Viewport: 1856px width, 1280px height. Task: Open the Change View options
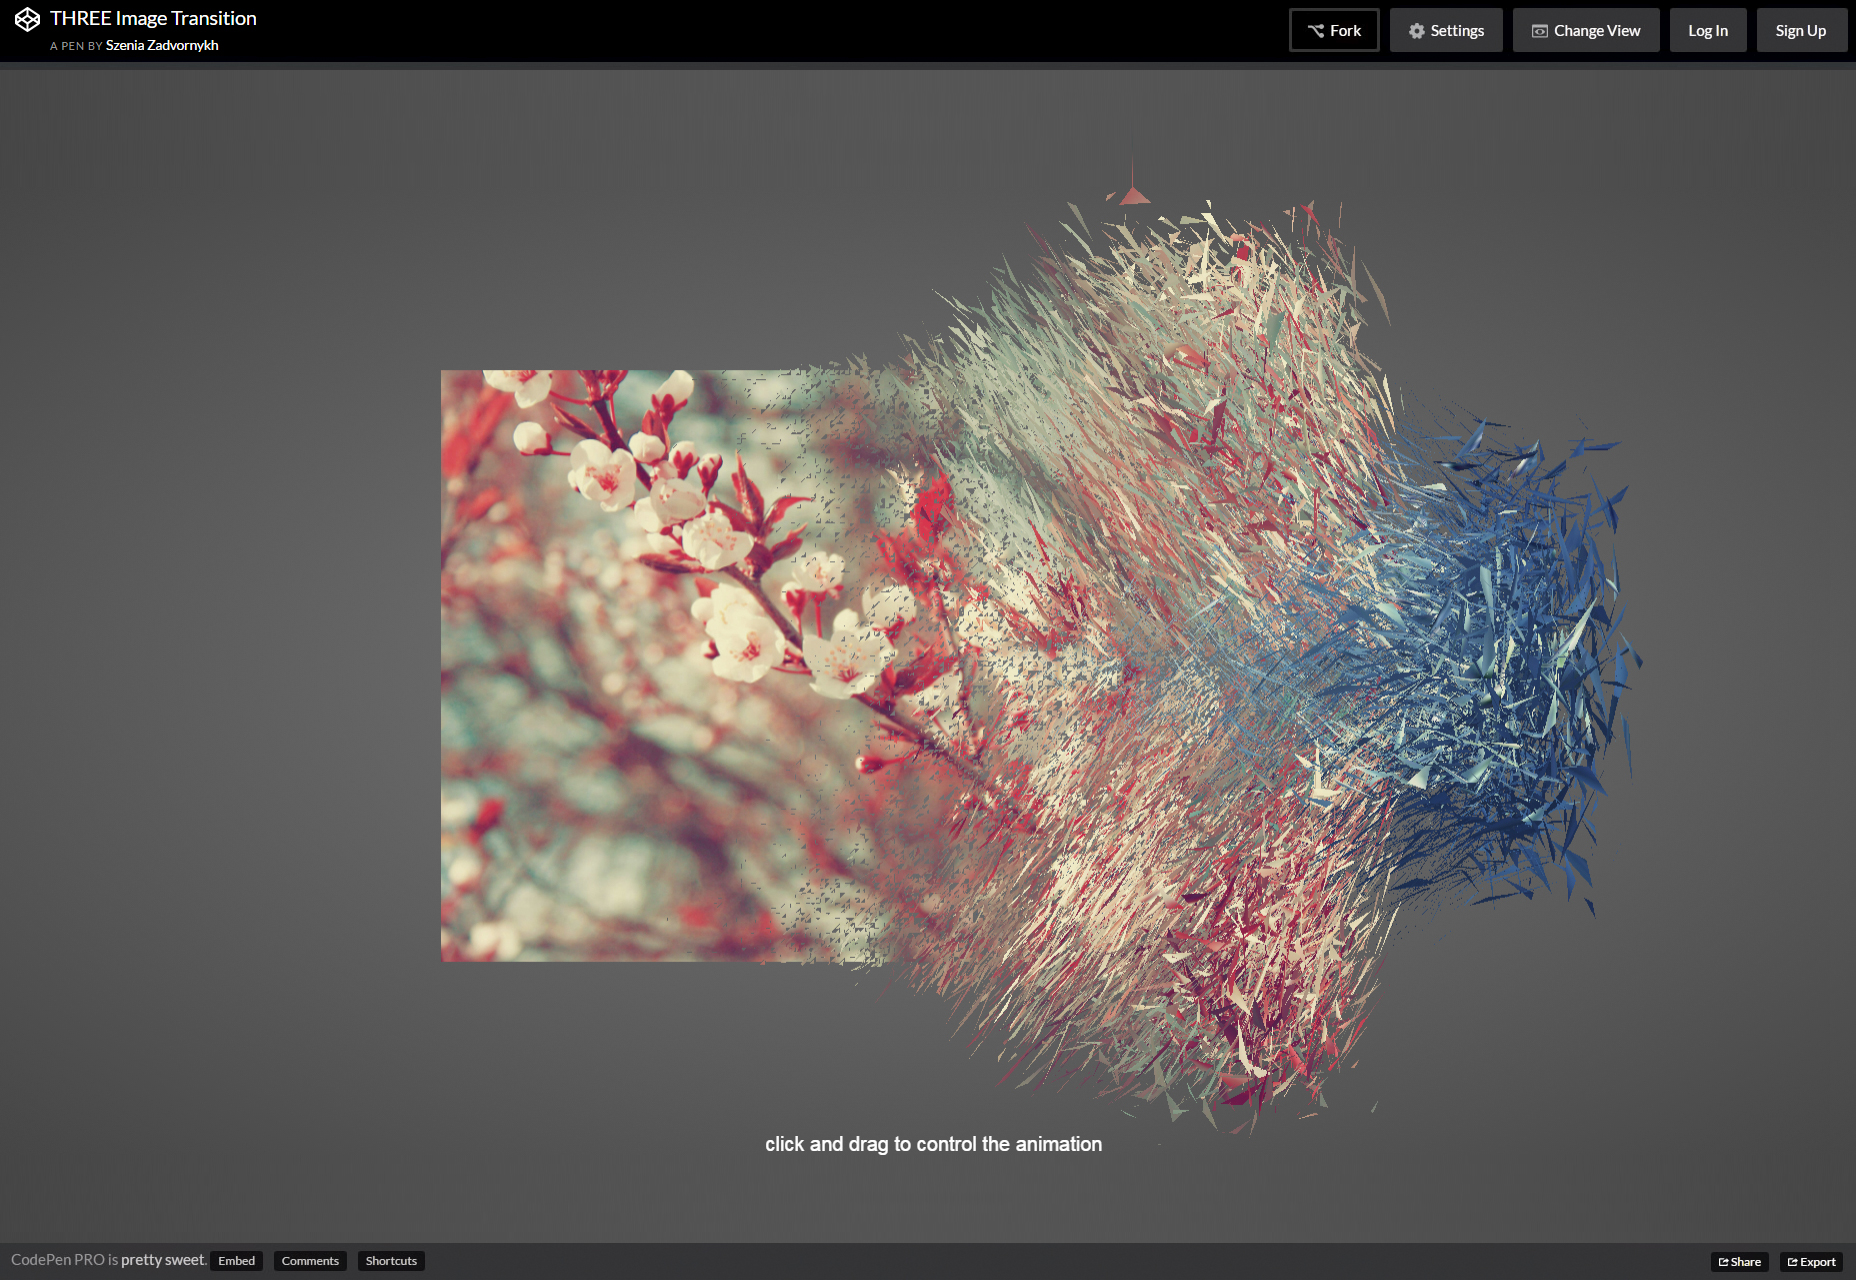pos(1586,31)
